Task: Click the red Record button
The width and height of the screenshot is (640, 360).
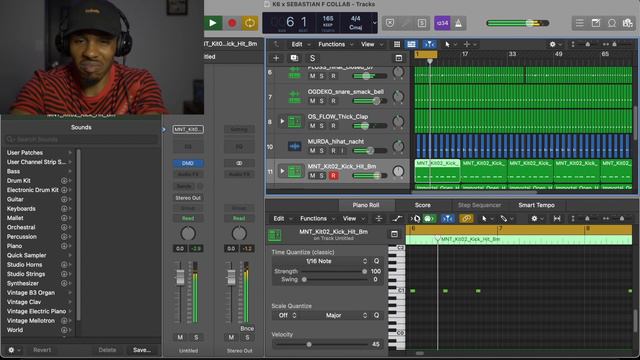Action: tap(232, 23)
